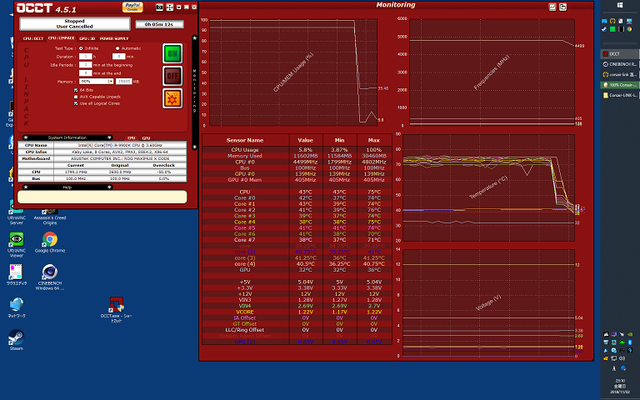Click idle minutes at the end field

[85, 73]
